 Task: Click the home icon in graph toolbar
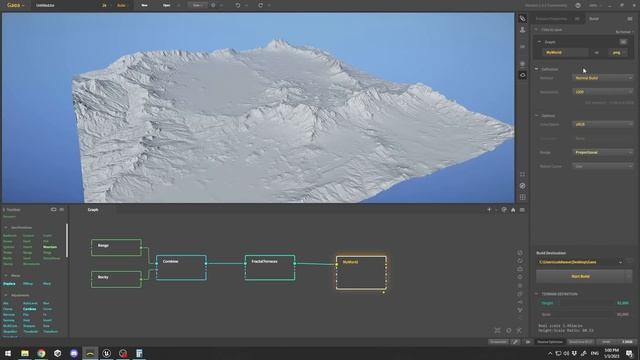(513, 210)
